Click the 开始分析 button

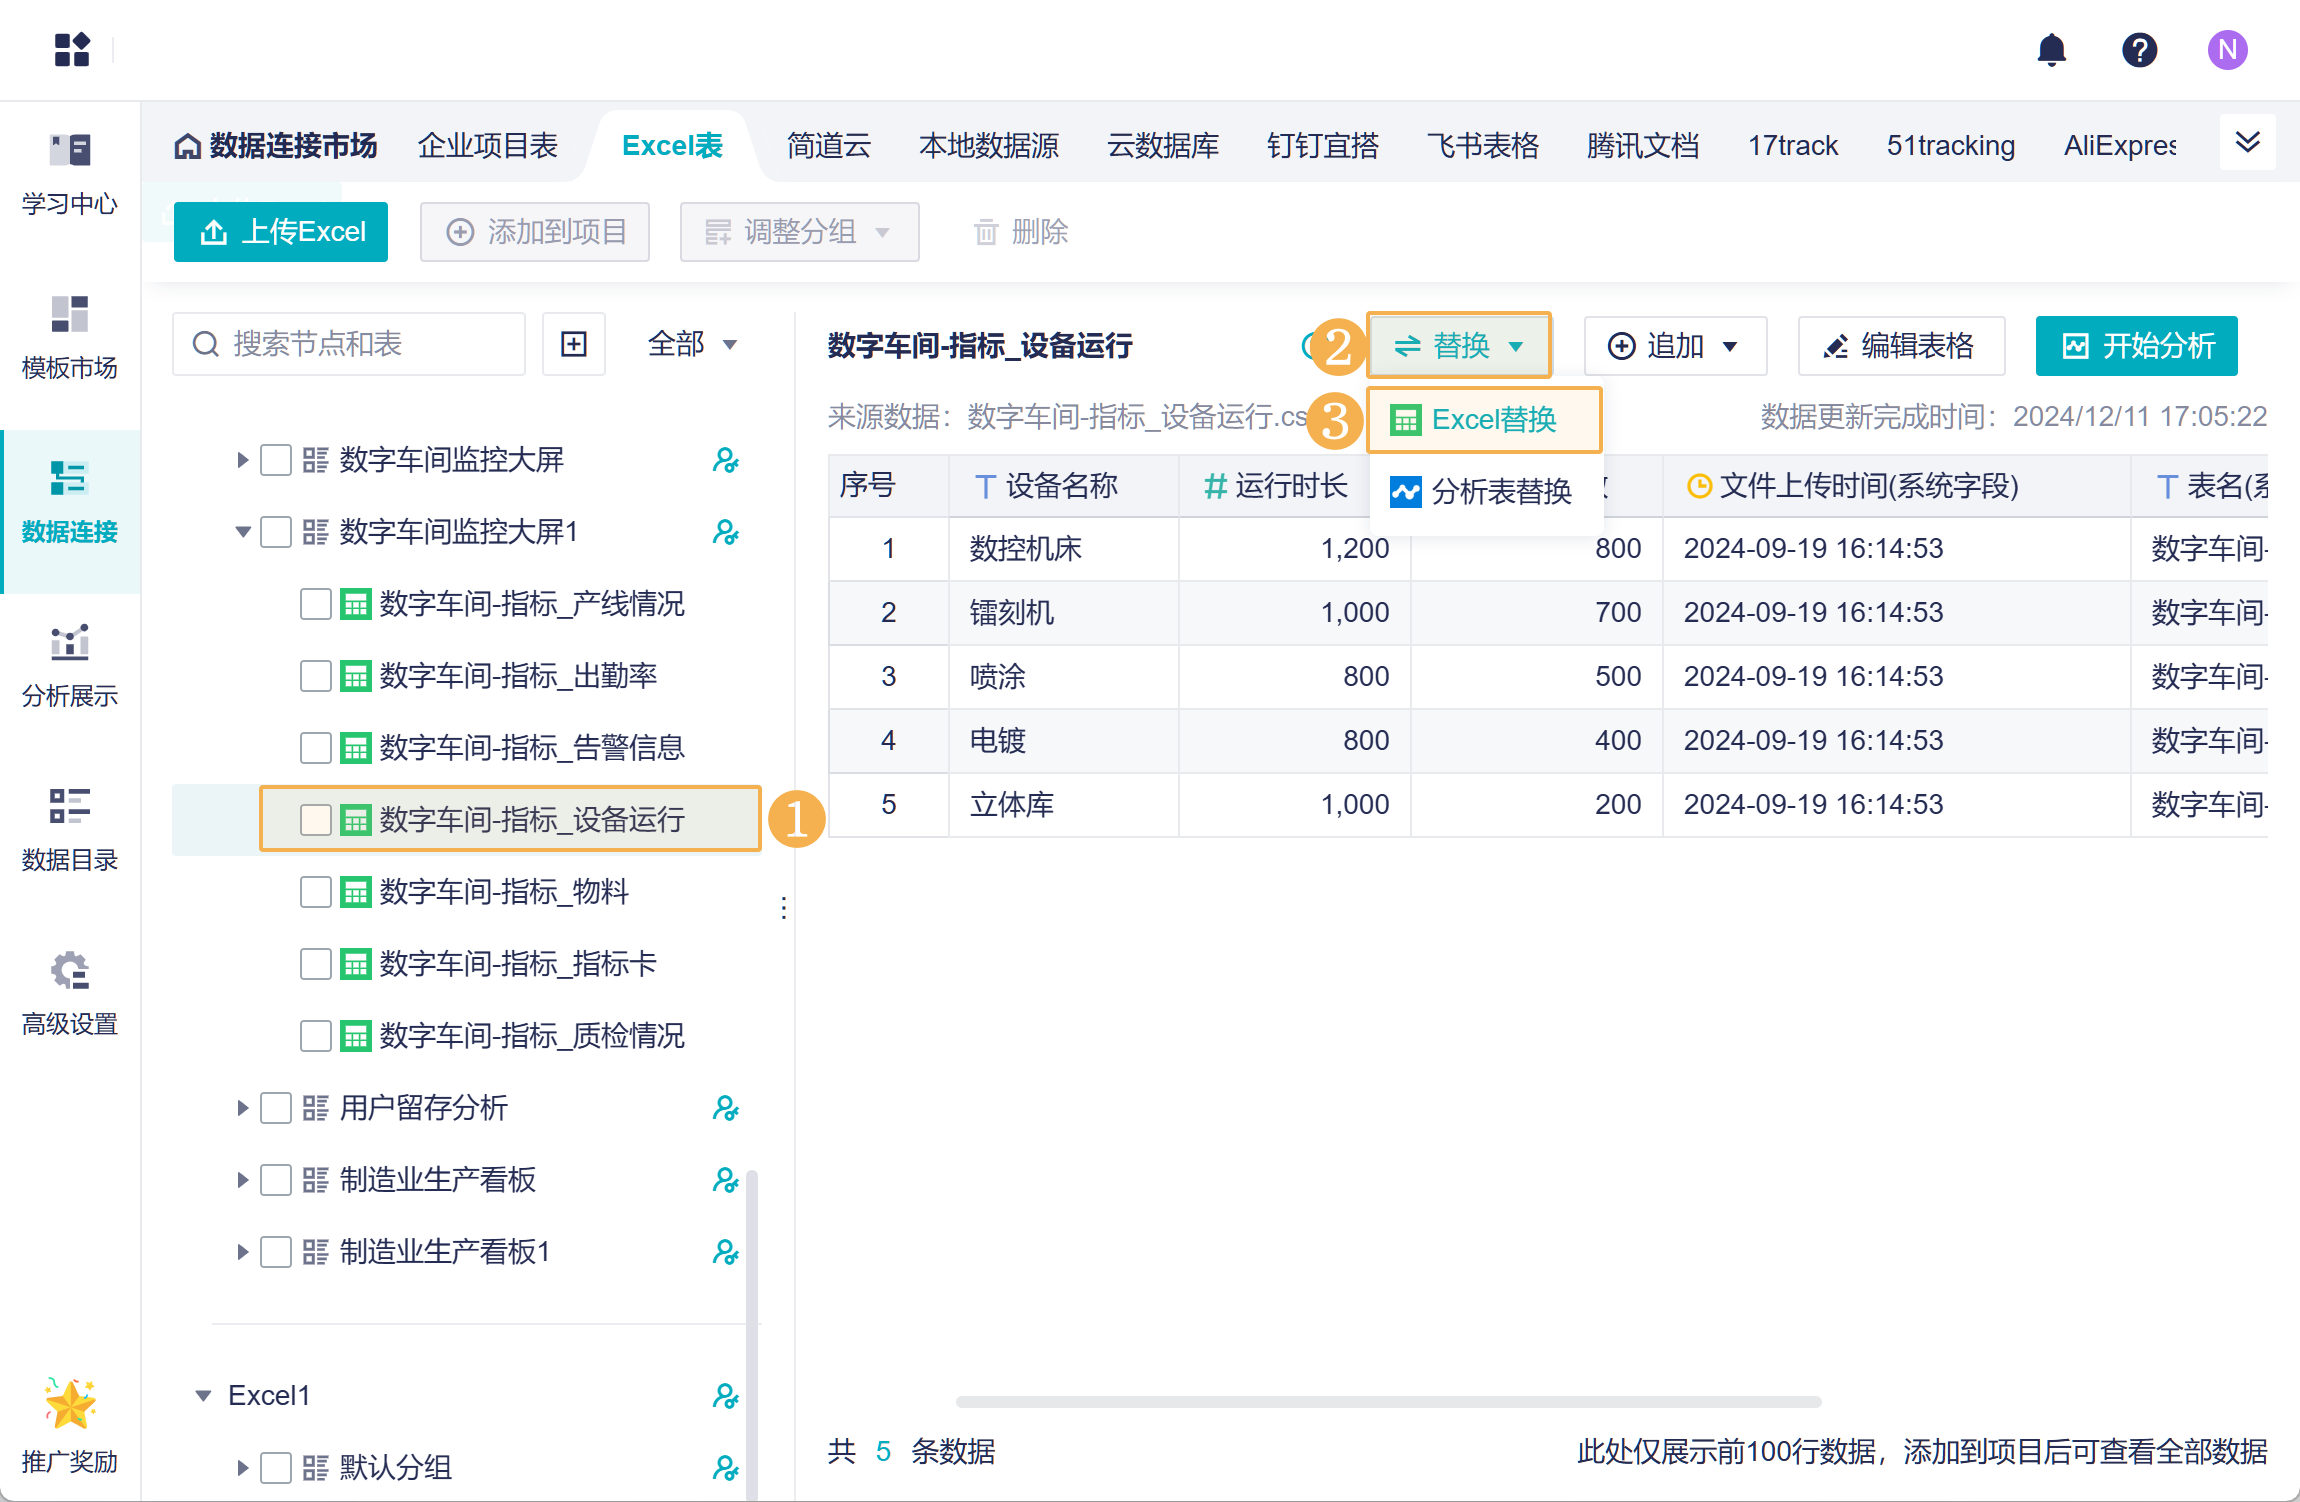click(x=2136, y=346)
